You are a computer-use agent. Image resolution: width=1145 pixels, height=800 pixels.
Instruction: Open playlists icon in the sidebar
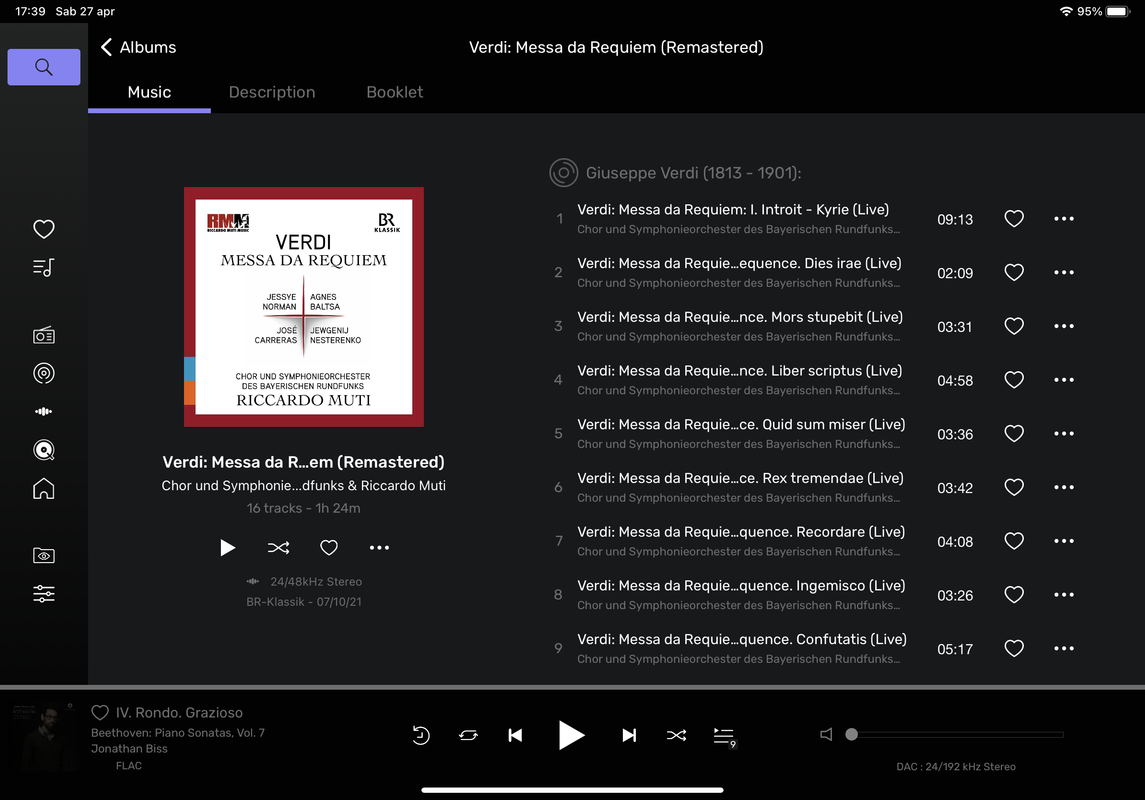[x=44, y=268]
